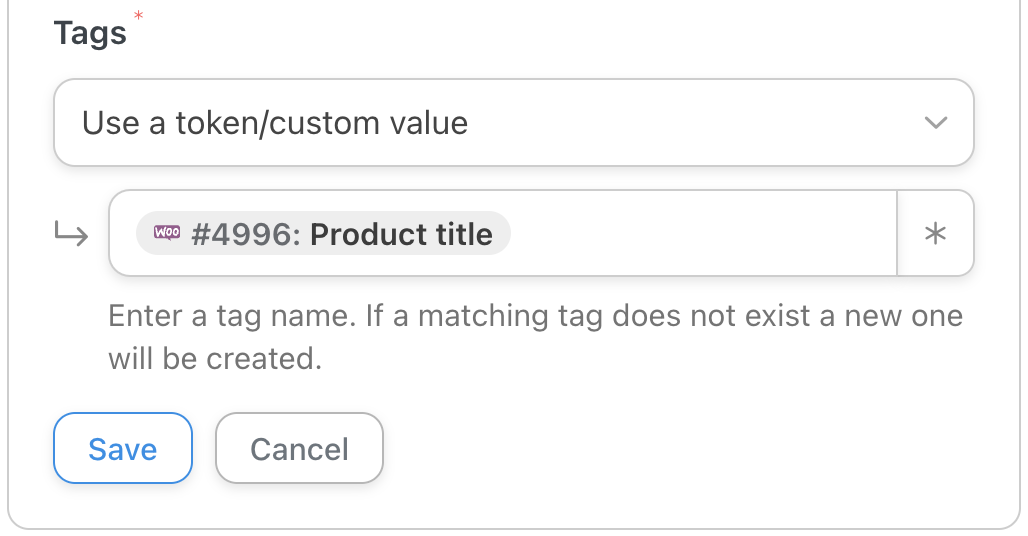Open the token picker asterisk button
This screenshot has width=1028, height=536.
click(935, 234)
